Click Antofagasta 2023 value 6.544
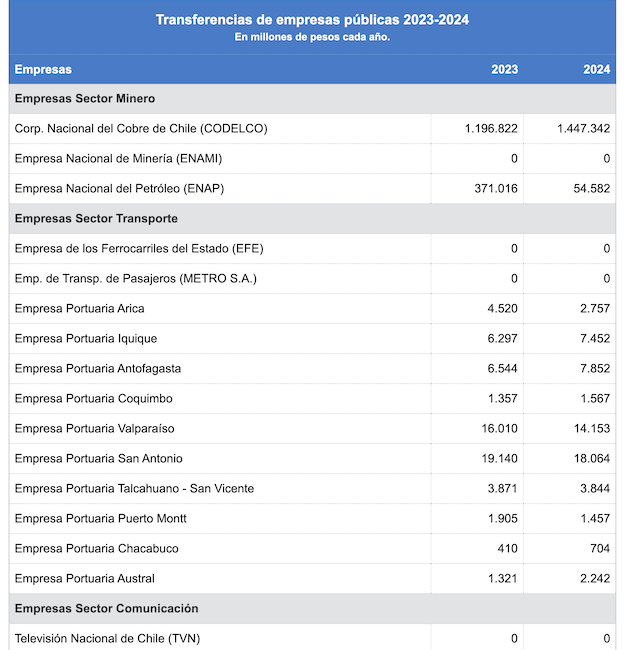This screenshot has height=650, width=626. tap(502, 369)
